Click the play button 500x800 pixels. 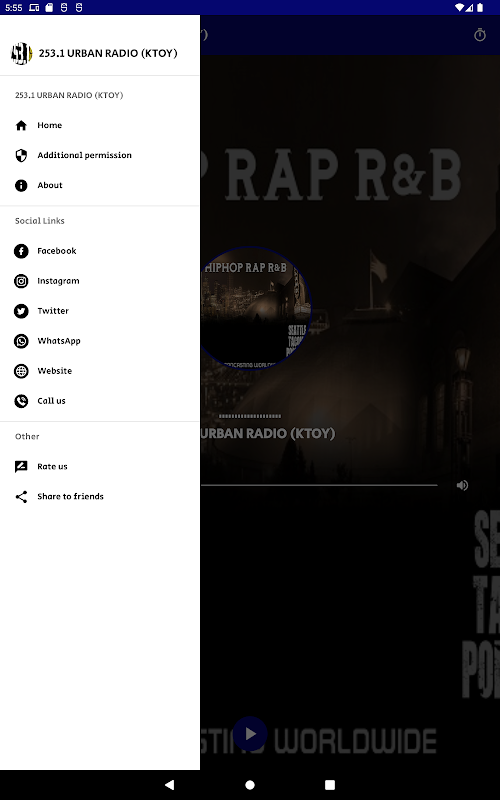click(250, 734)
